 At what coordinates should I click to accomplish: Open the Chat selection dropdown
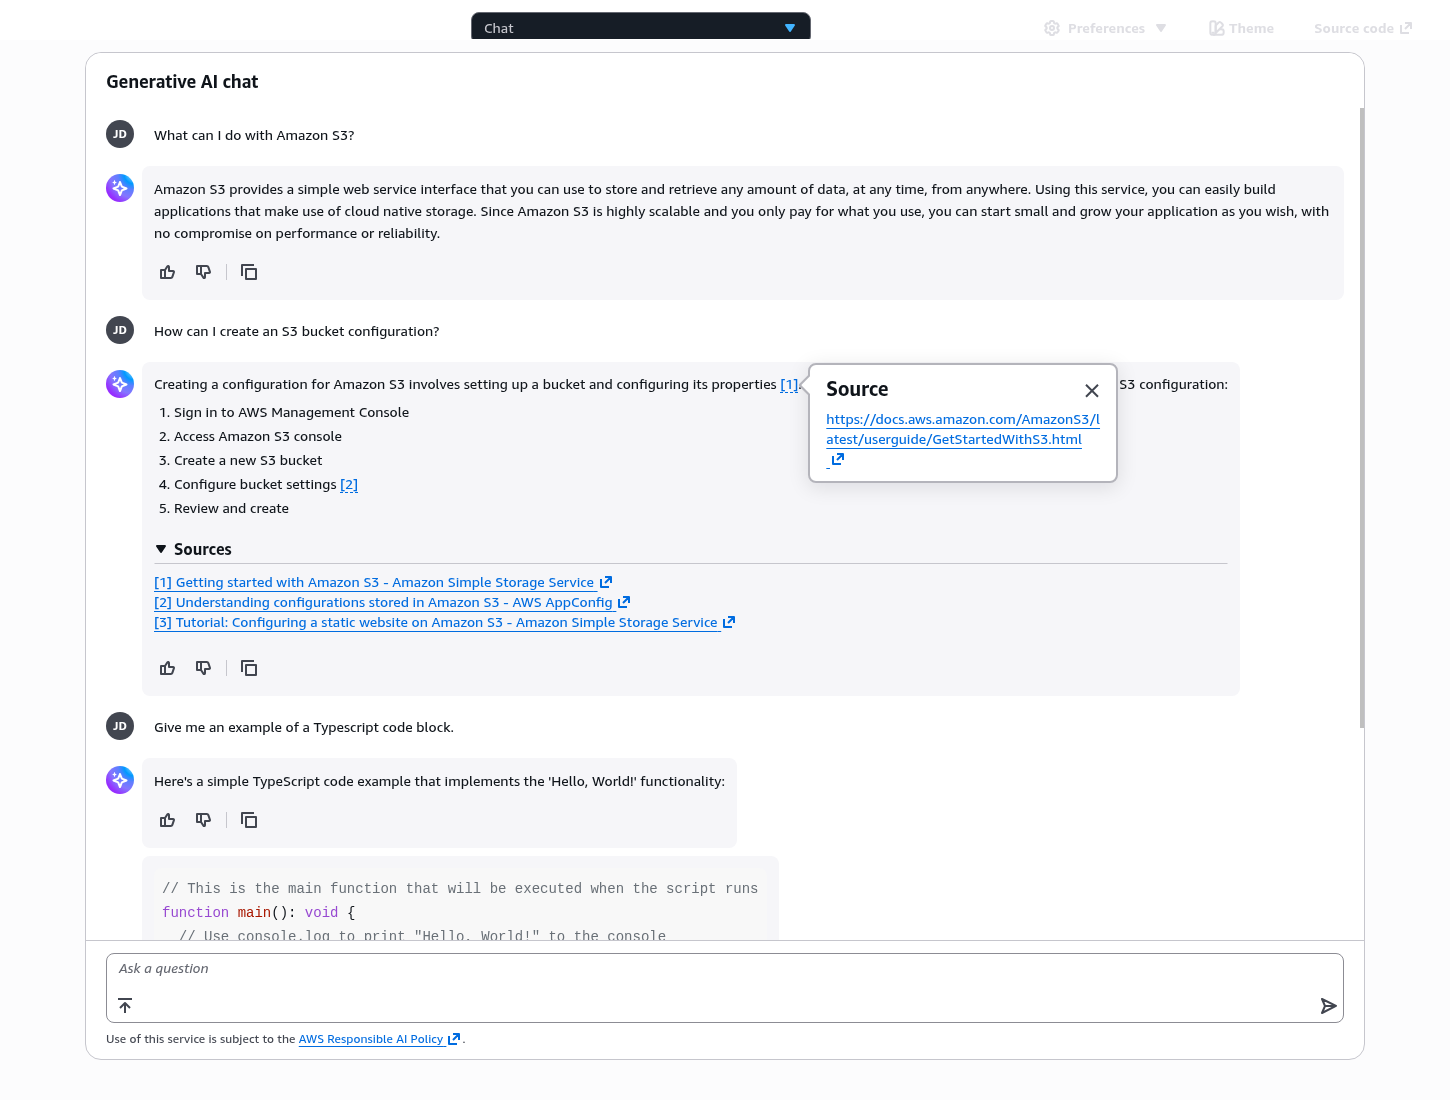pyautogui.click(x=640, y=28)
